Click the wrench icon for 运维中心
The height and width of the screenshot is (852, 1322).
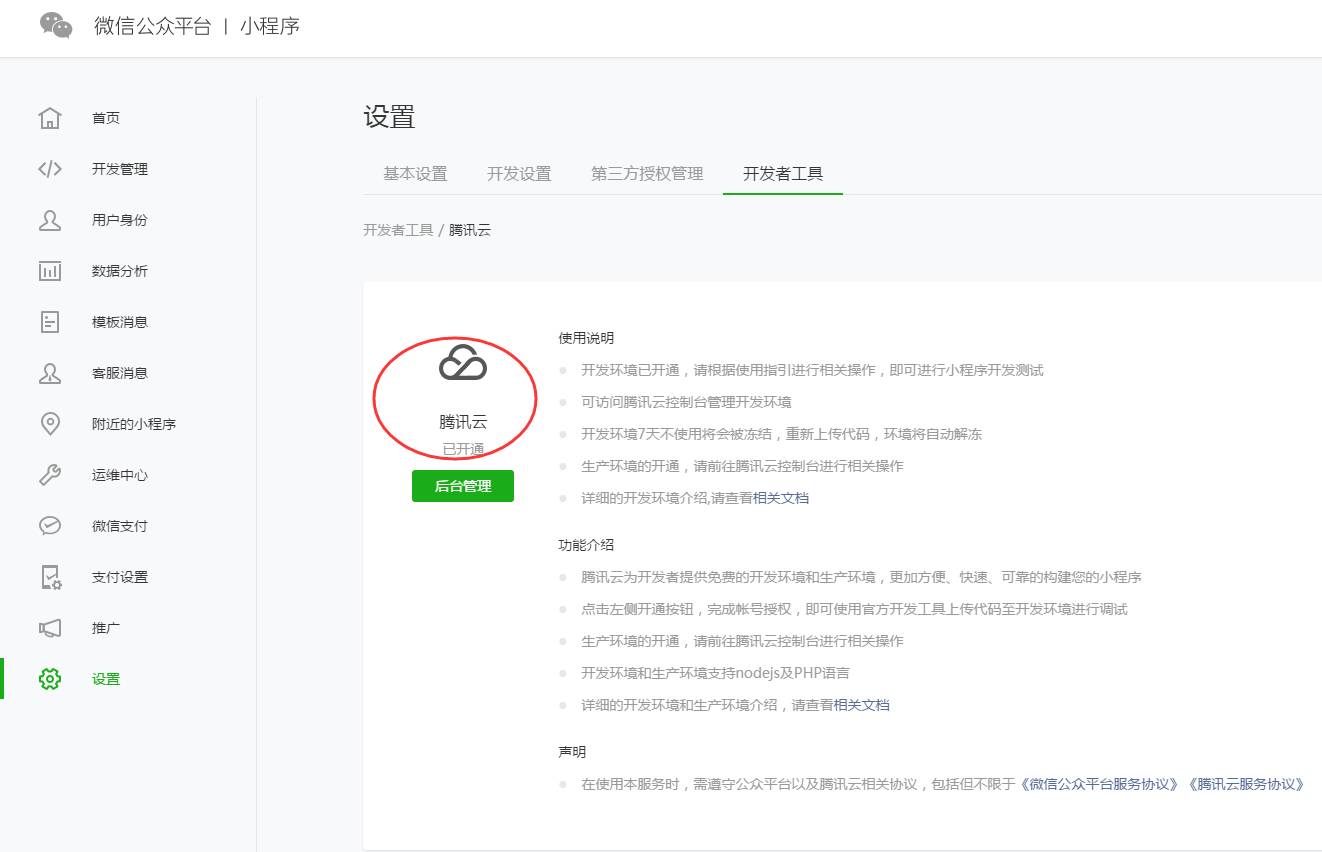click(x=50, y=475)
